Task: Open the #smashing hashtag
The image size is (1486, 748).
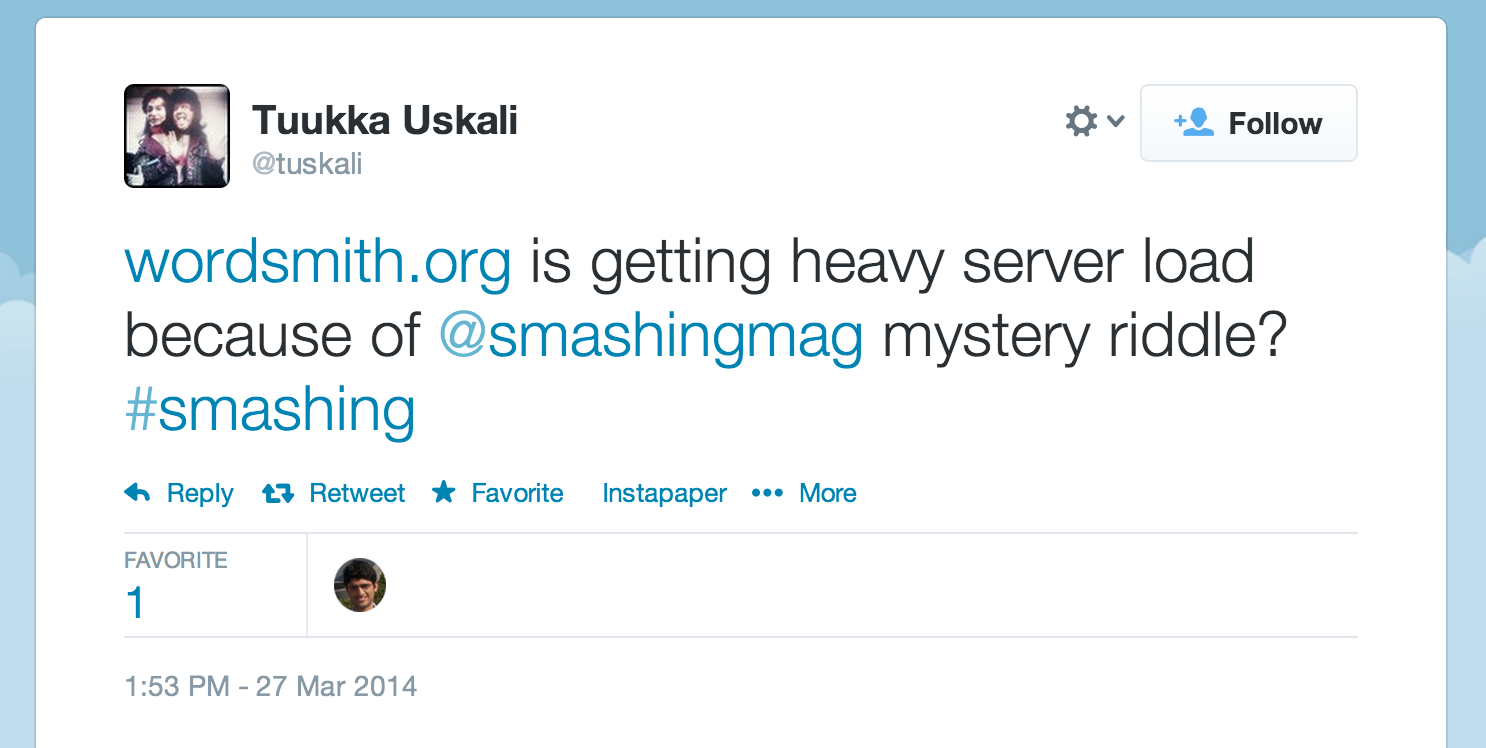Action: [x=270, y=410]
